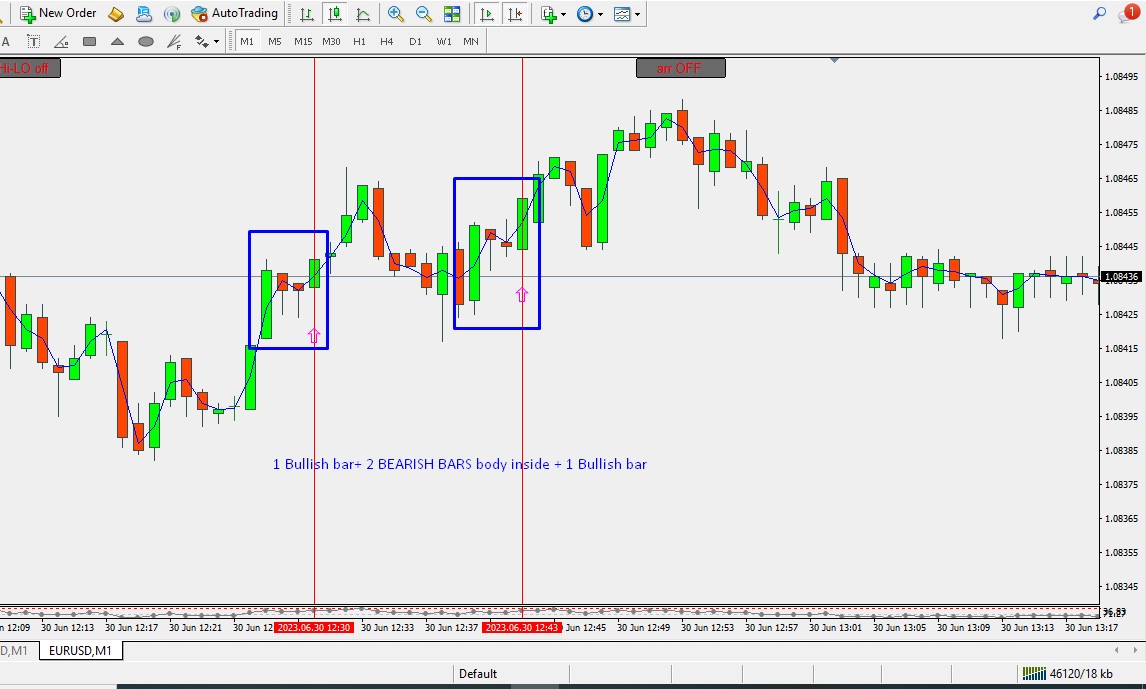Zoom in on the chart
Screen dimensions: 1146x689
395,14
